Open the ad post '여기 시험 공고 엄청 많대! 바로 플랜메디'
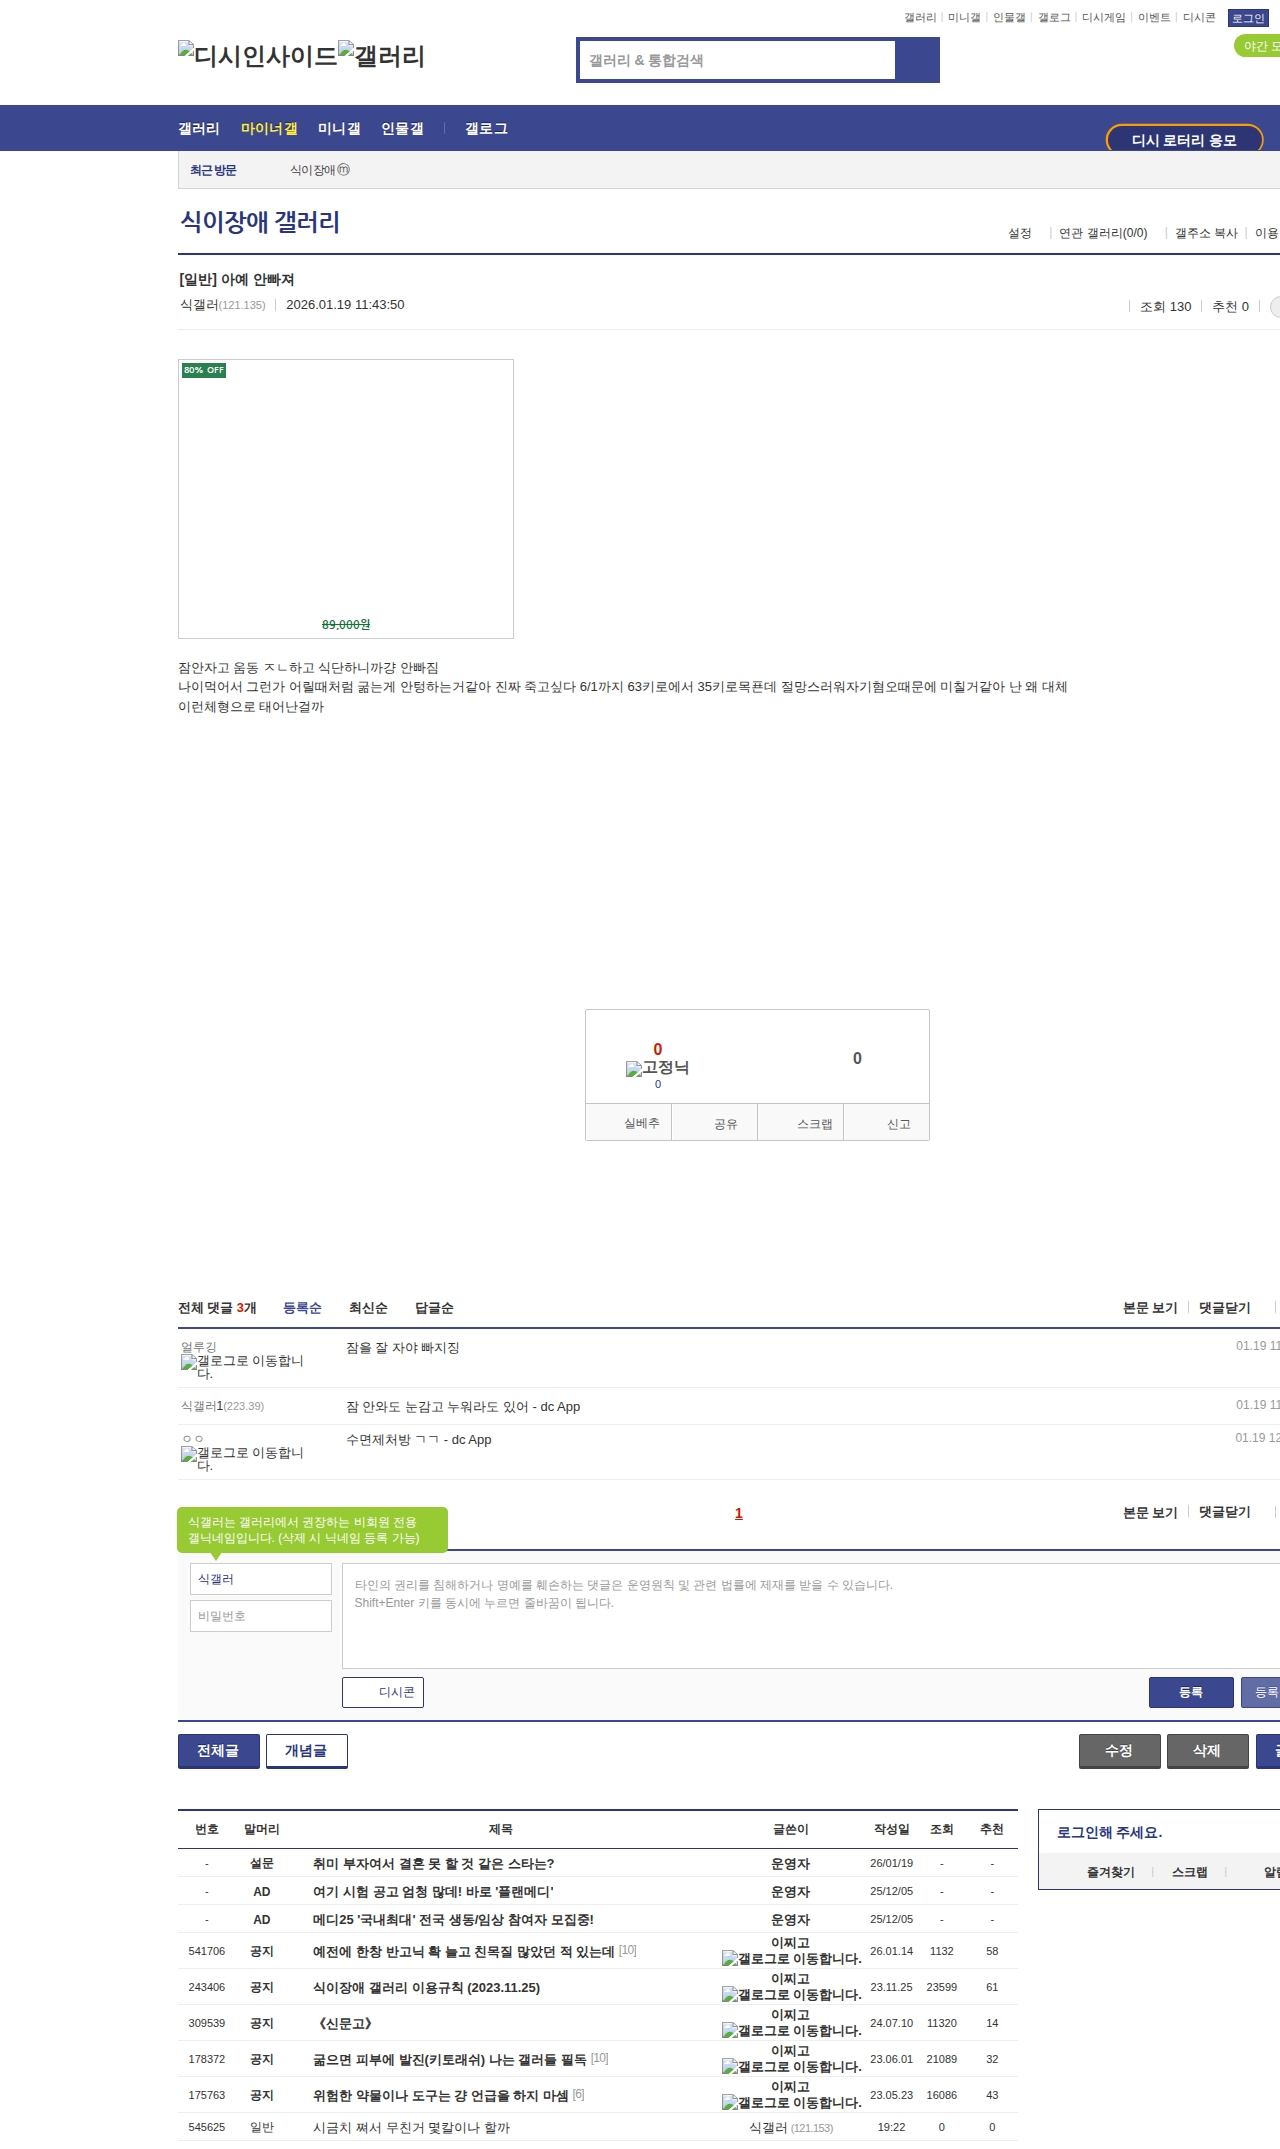Viewport: 1280px width, 2149px height. (433, 1891)
